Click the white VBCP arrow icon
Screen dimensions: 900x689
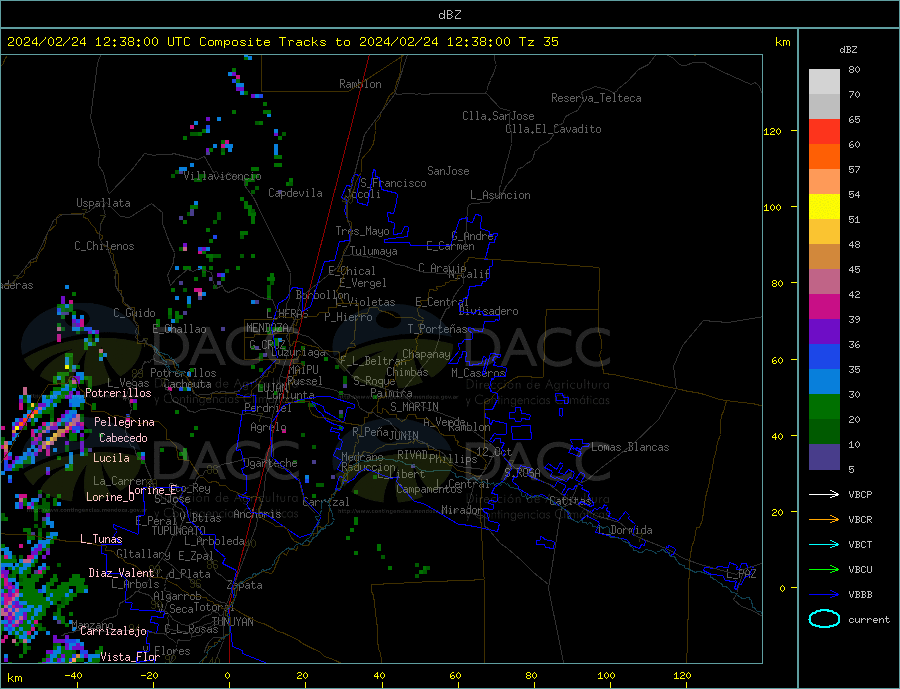824,494
